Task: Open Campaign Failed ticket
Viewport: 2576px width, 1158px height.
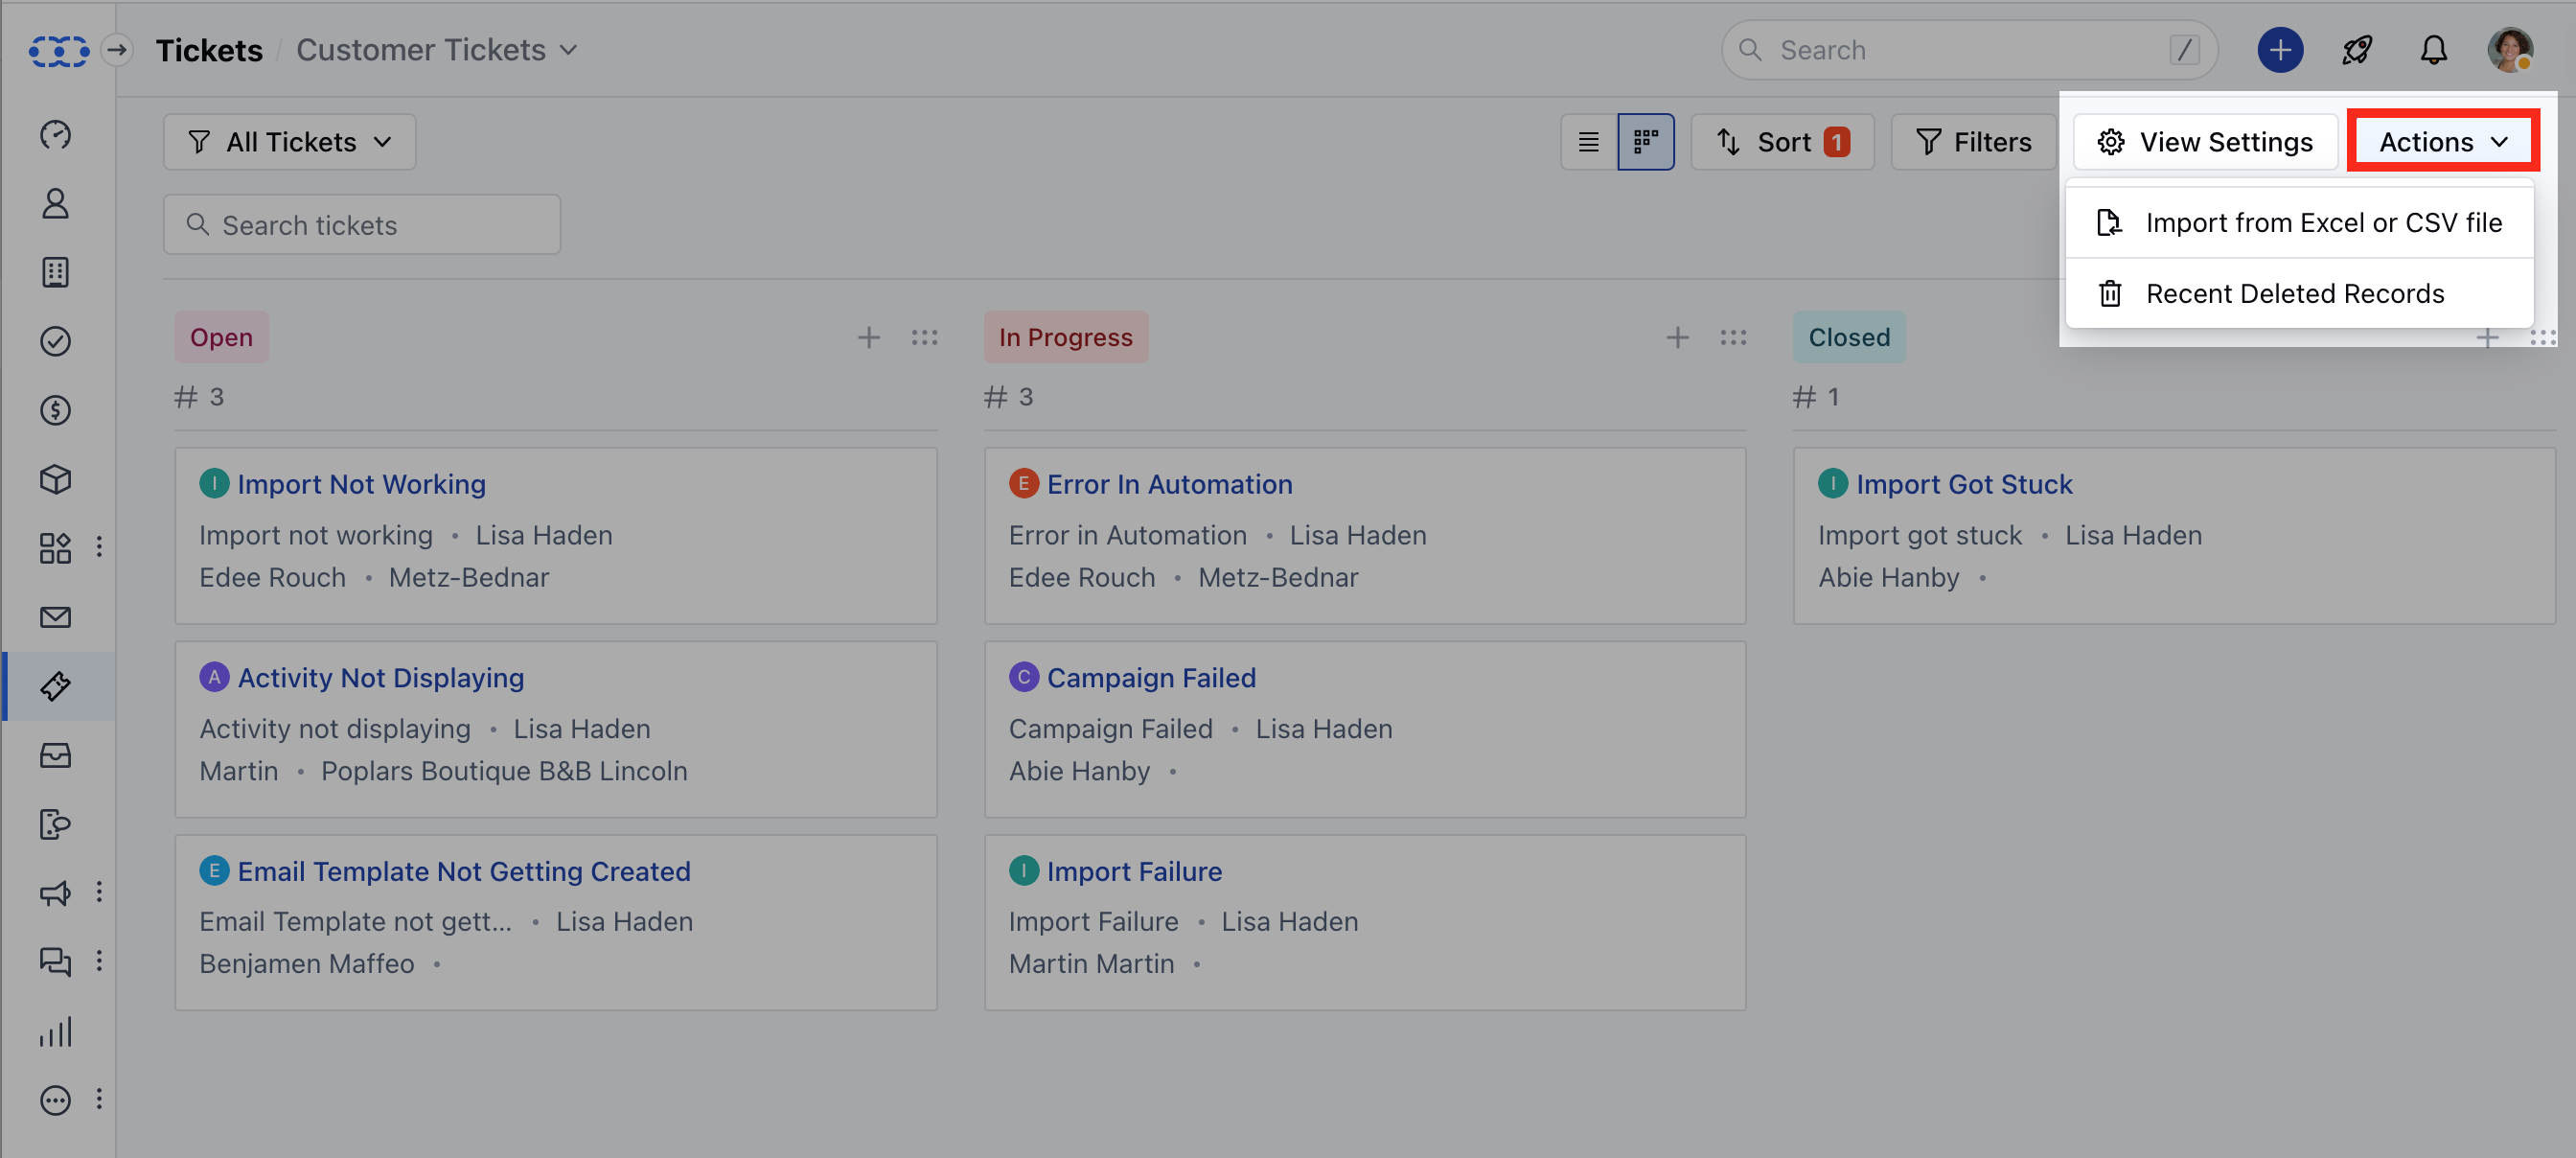Action: pos(1151,678)
